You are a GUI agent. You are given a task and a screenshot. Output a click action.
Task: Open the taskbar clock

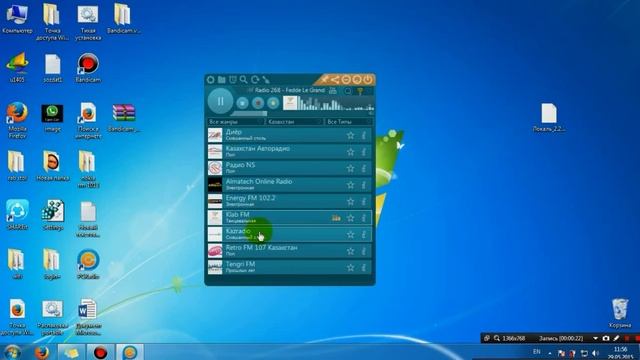[621, 353]
